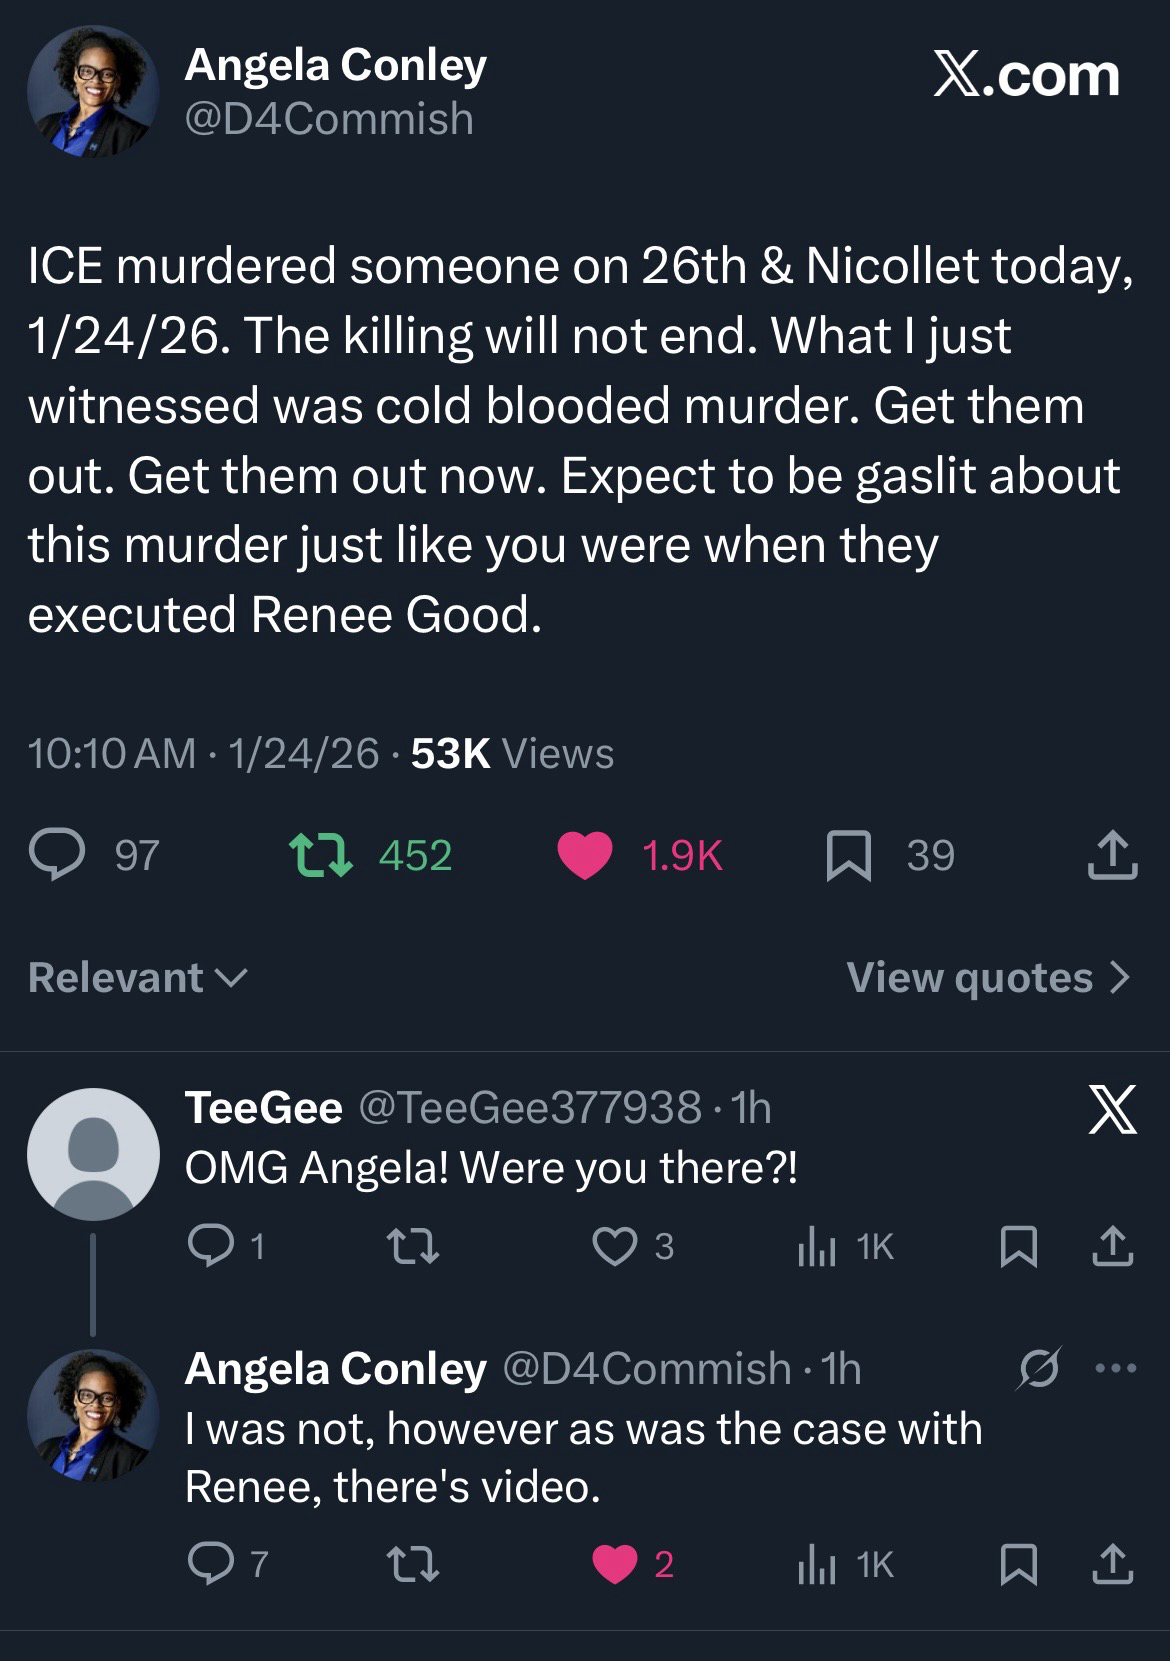
Task: Bookmark TeeGee's reply
Action: (x=1018, y=1247)
